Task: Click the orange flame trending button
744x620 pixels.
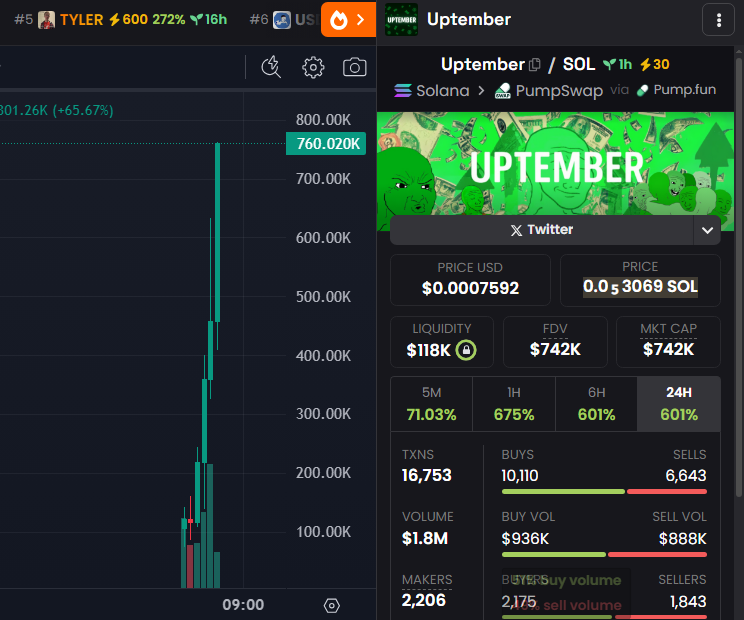Action: [x=348, y=20]
